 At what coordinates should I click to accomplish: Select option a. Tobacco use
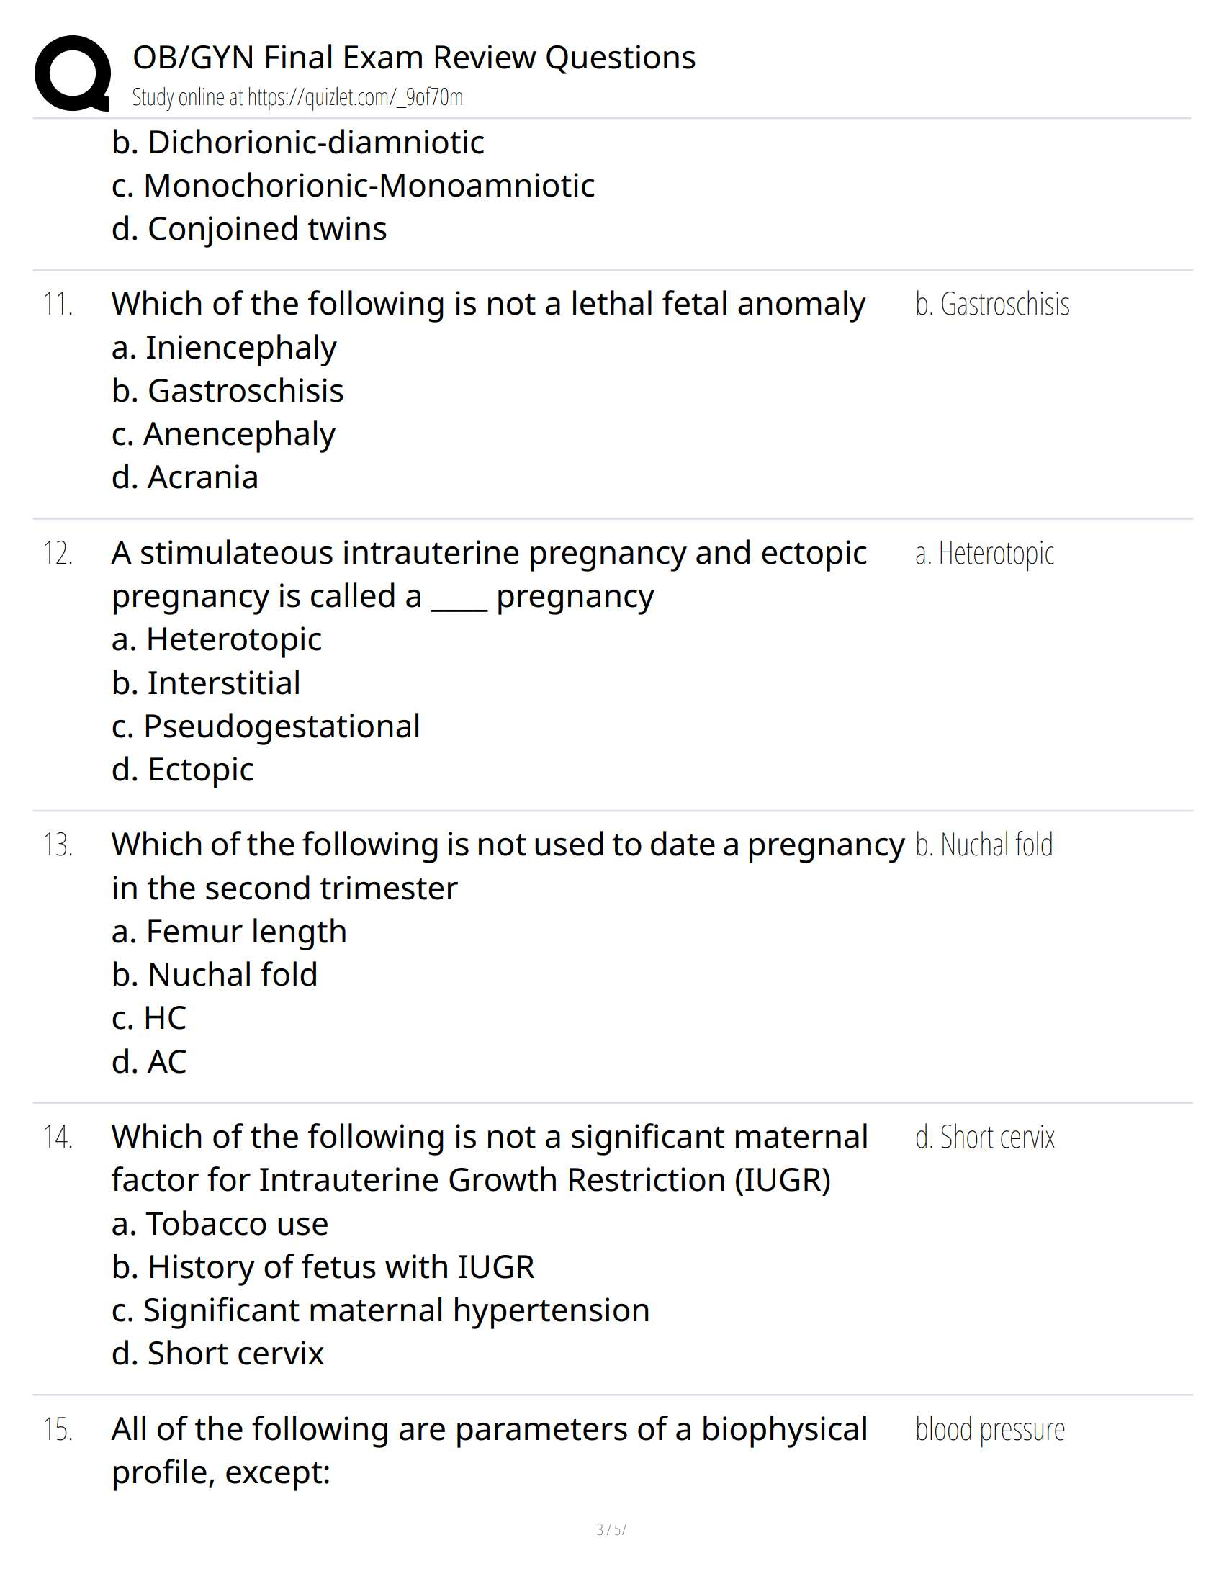click(220, 1224)
